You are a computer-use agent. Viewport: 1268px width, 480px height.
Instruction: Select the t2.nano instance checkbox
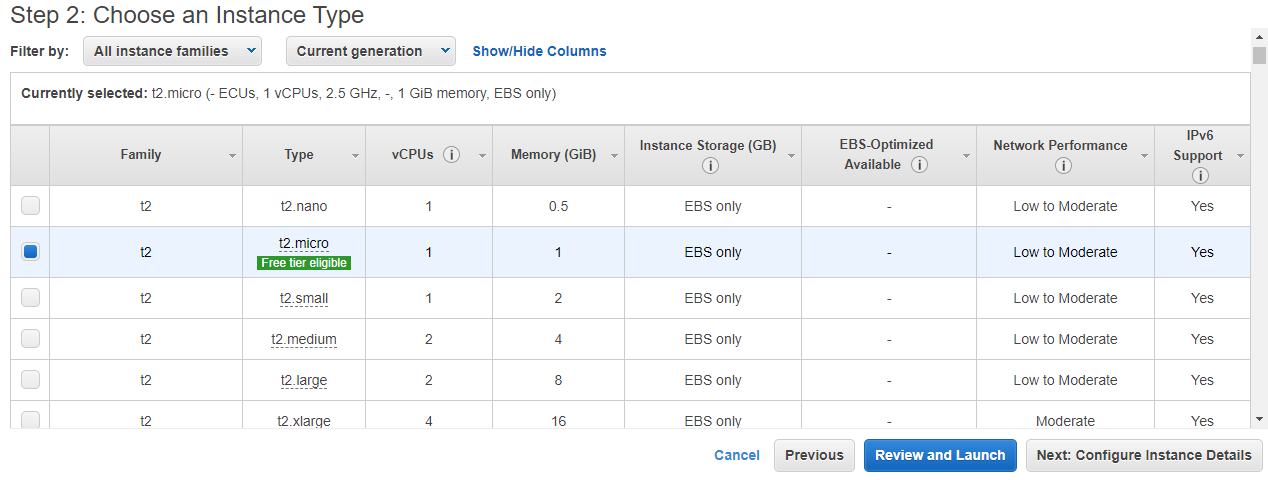coord(31,206)
